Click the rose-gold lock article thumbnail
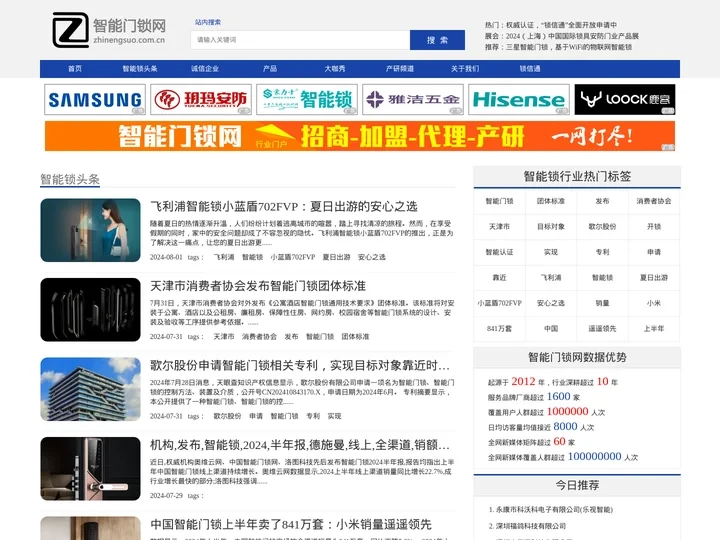The height and width of the screenshot is (540, 720). 90,468
